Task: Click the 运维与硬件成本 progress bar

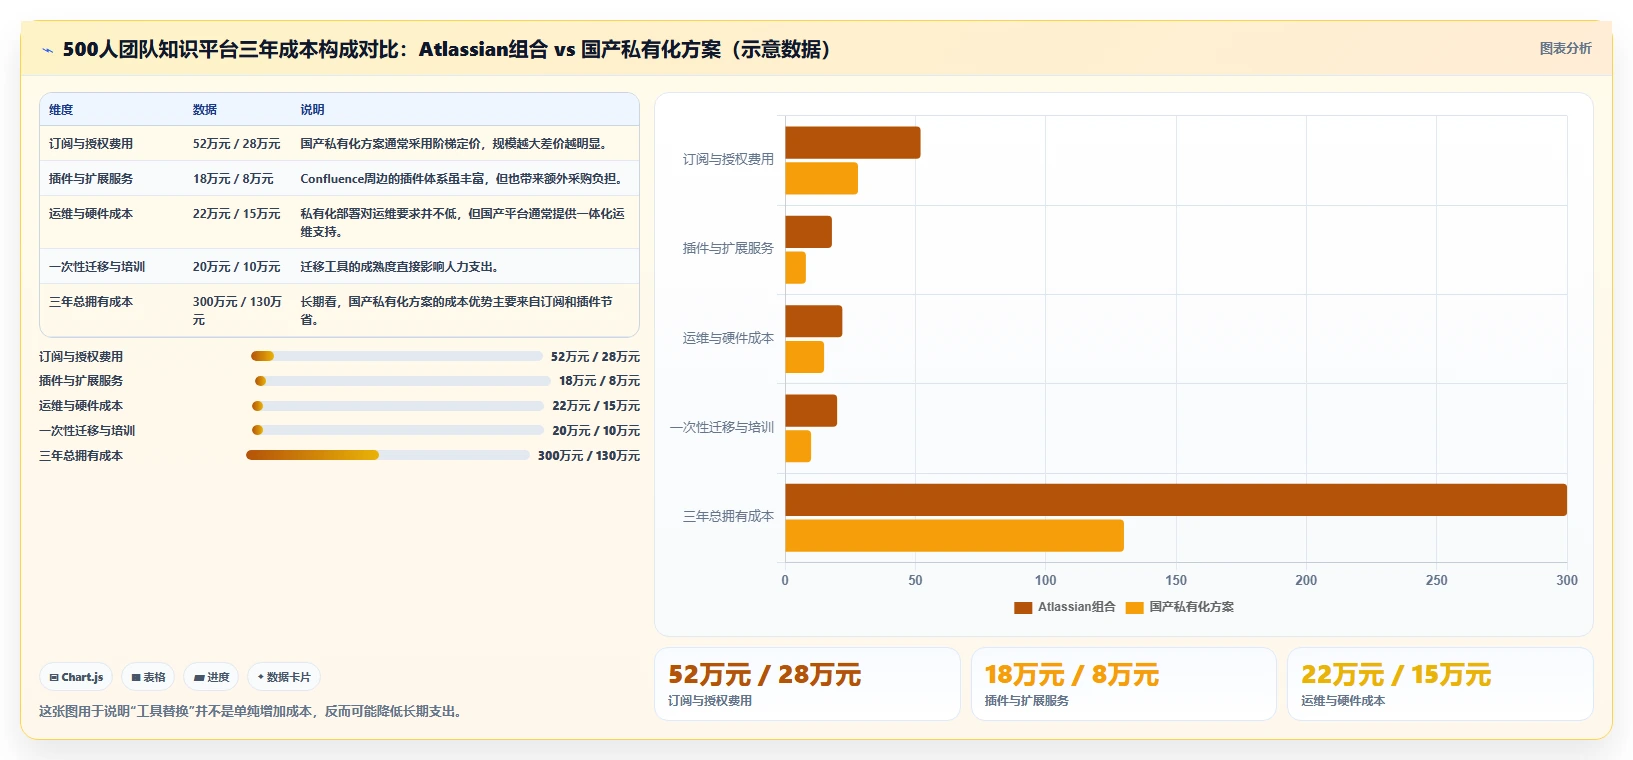Action: tap(398, 406)
